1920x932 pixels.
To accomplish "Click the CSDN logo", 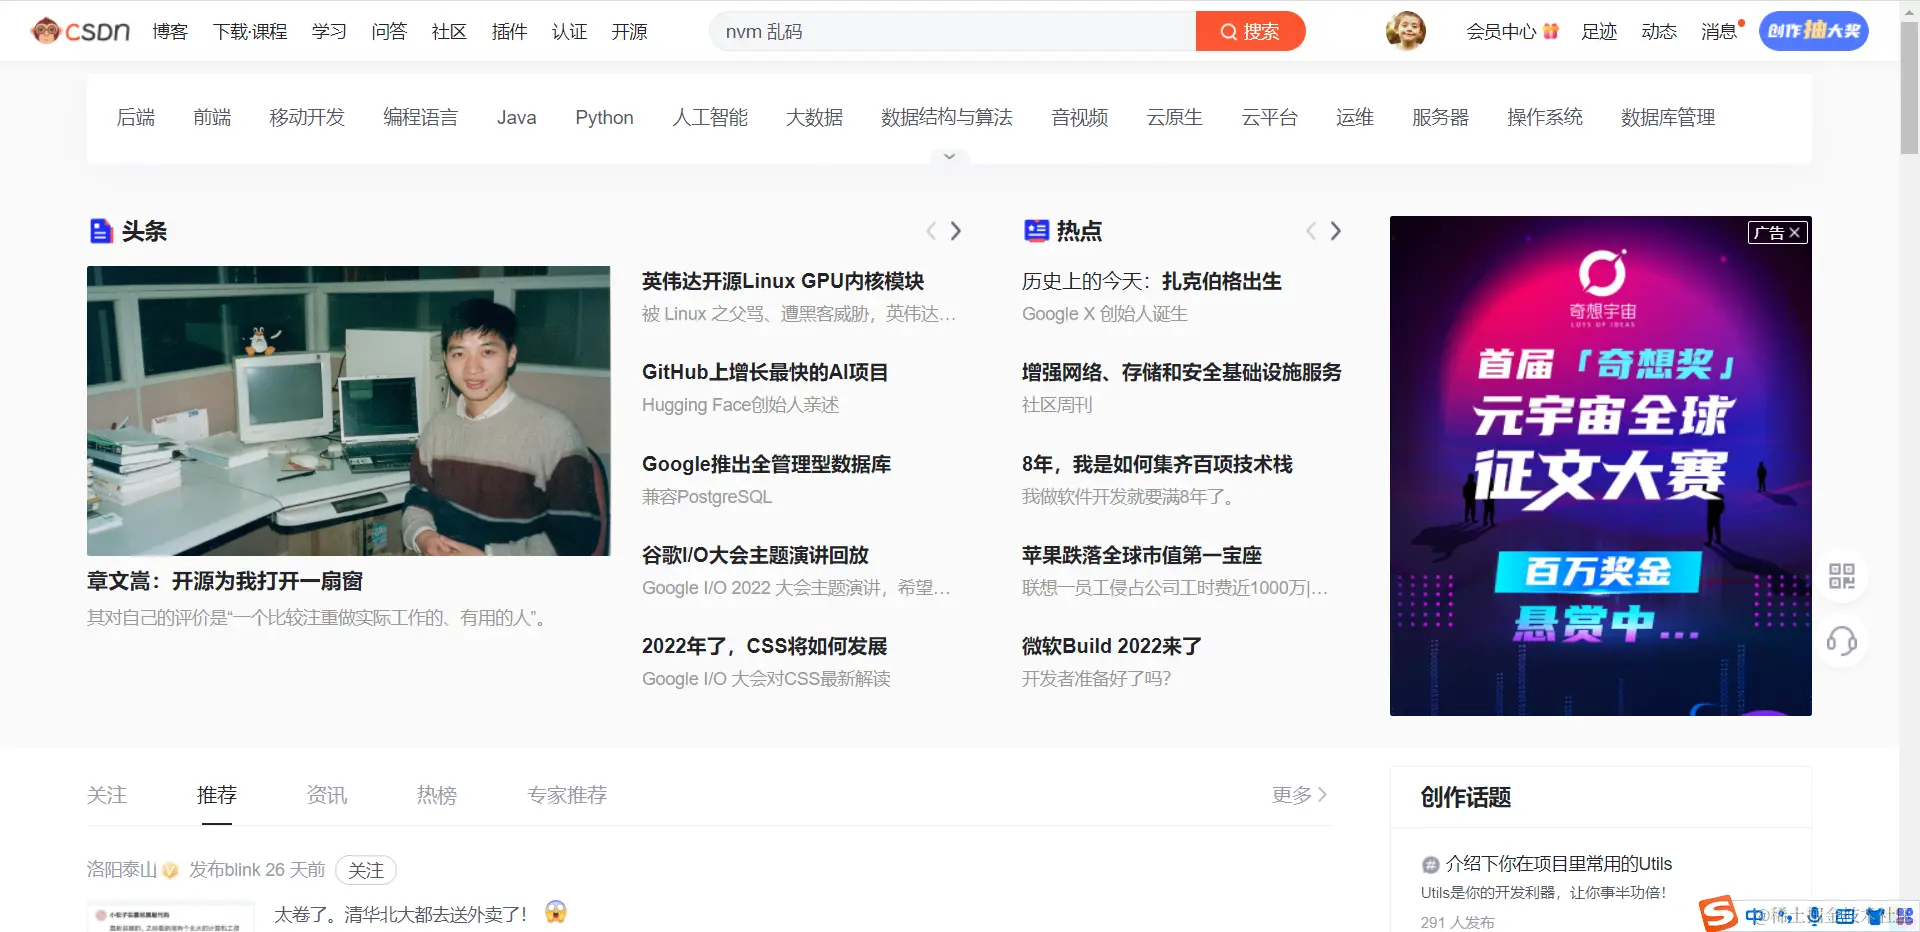I will [81, 31].
